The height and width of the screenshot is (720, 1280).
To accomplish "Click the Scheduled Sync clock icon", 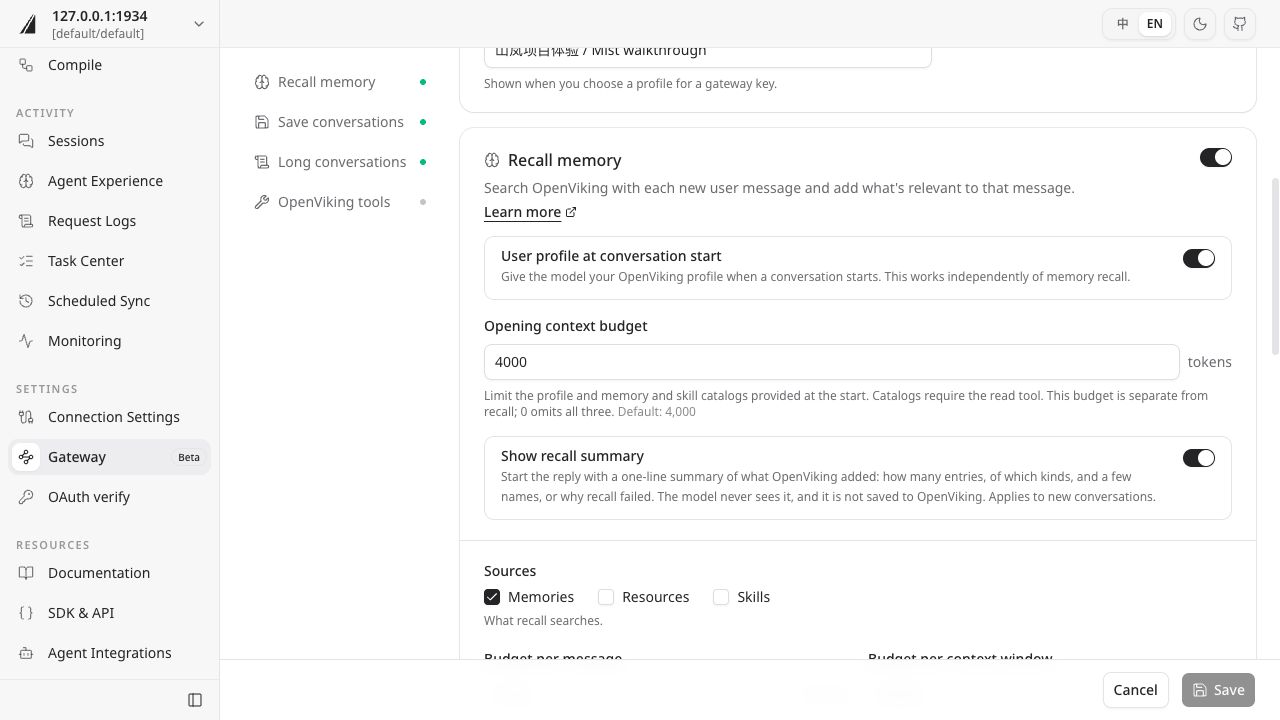I will 27,301.
